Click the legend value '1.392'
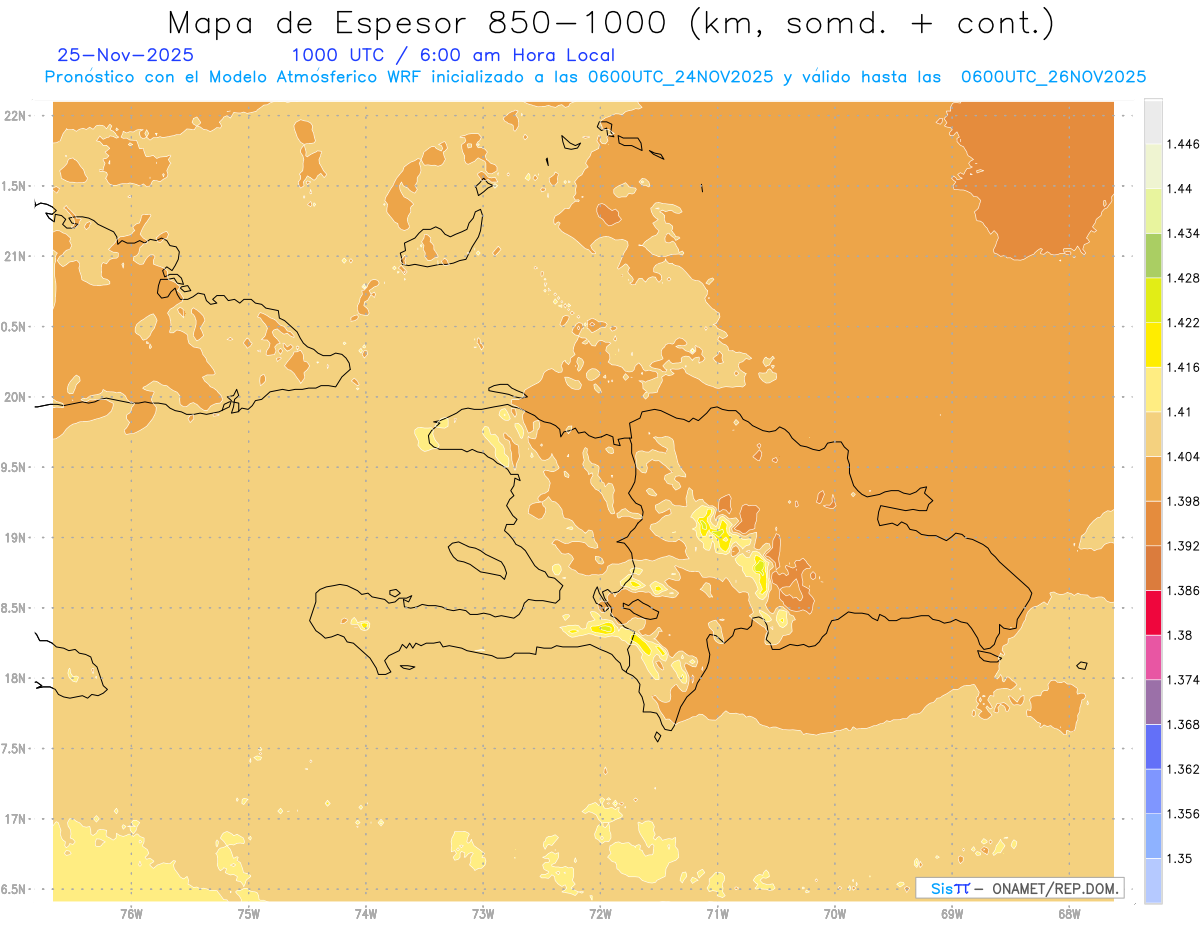 click(x=1184, y=546)
